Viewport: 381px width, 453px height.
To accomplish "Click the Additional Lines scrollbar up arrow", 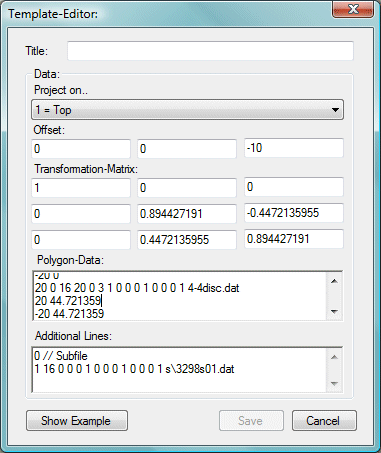I will pyautogui.click(x=334, y=357).
